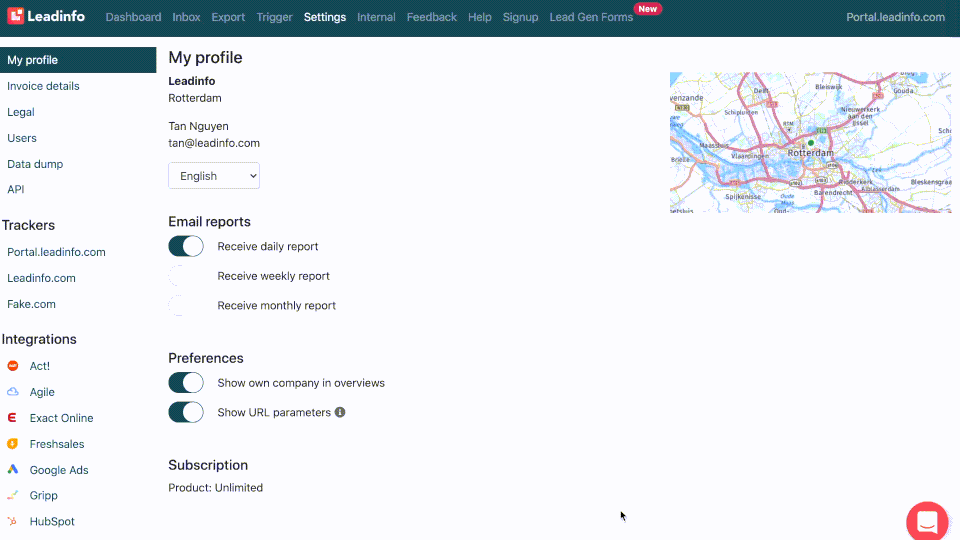Disable Receive daily report toggle
This screenshot has height=540, width=960.
point(186,246)
